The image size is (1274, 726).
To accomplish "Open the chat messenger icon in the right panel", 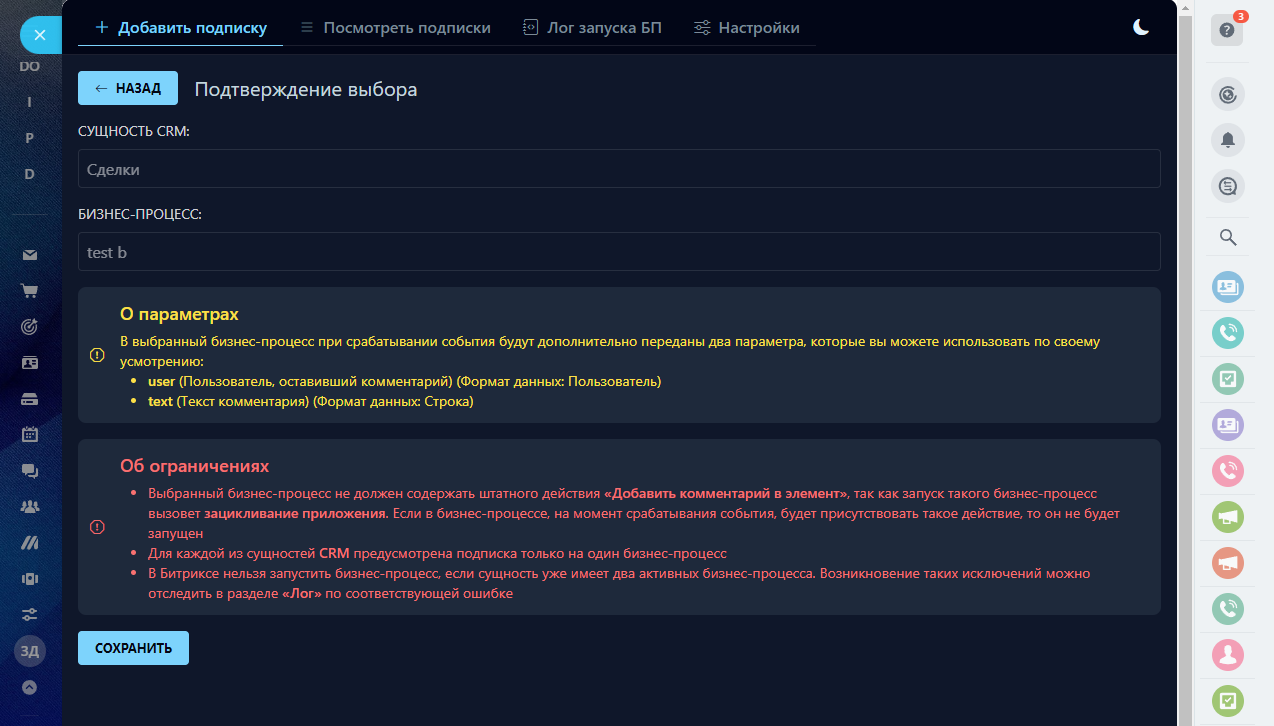I will coord(1228,185).
